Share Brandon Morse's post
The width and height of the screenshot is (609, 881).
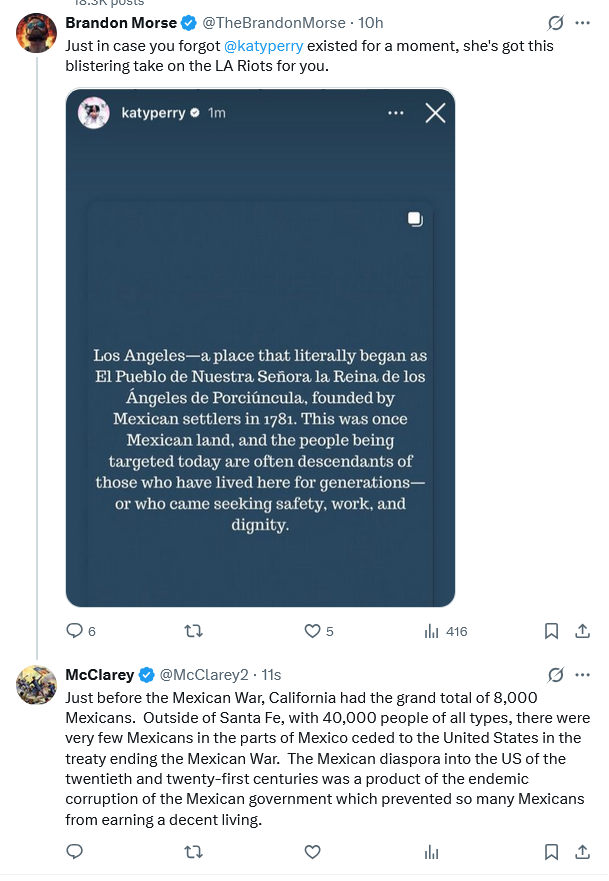click(582, 631)
